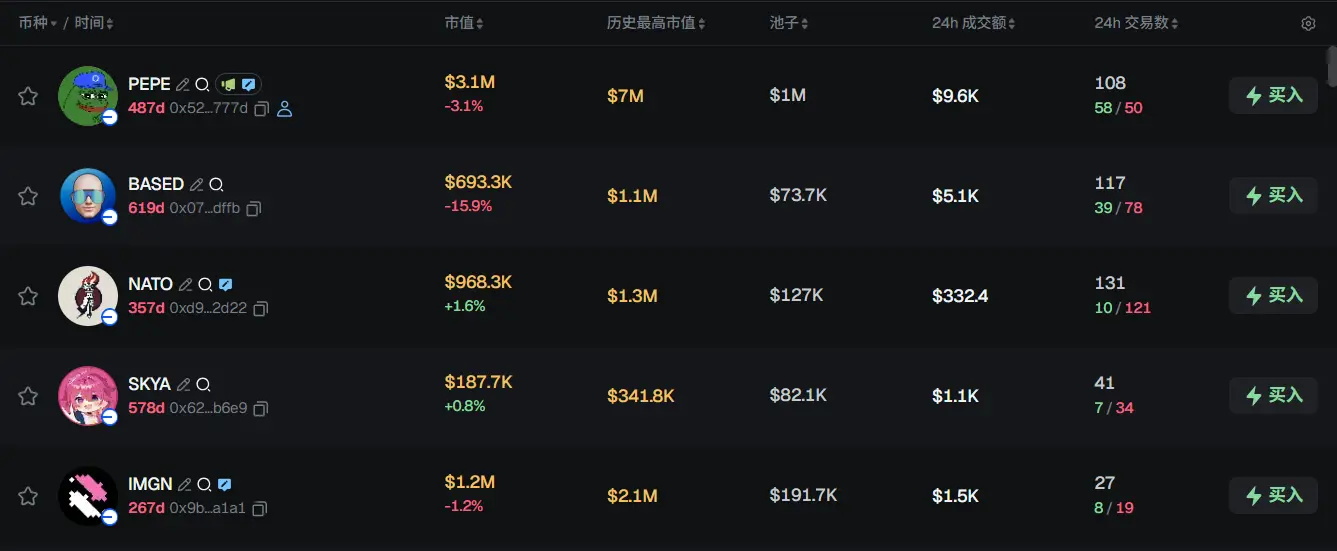Open the PEPE holder profile icon
Screen dimensions: 1337x551
(284, 109)
